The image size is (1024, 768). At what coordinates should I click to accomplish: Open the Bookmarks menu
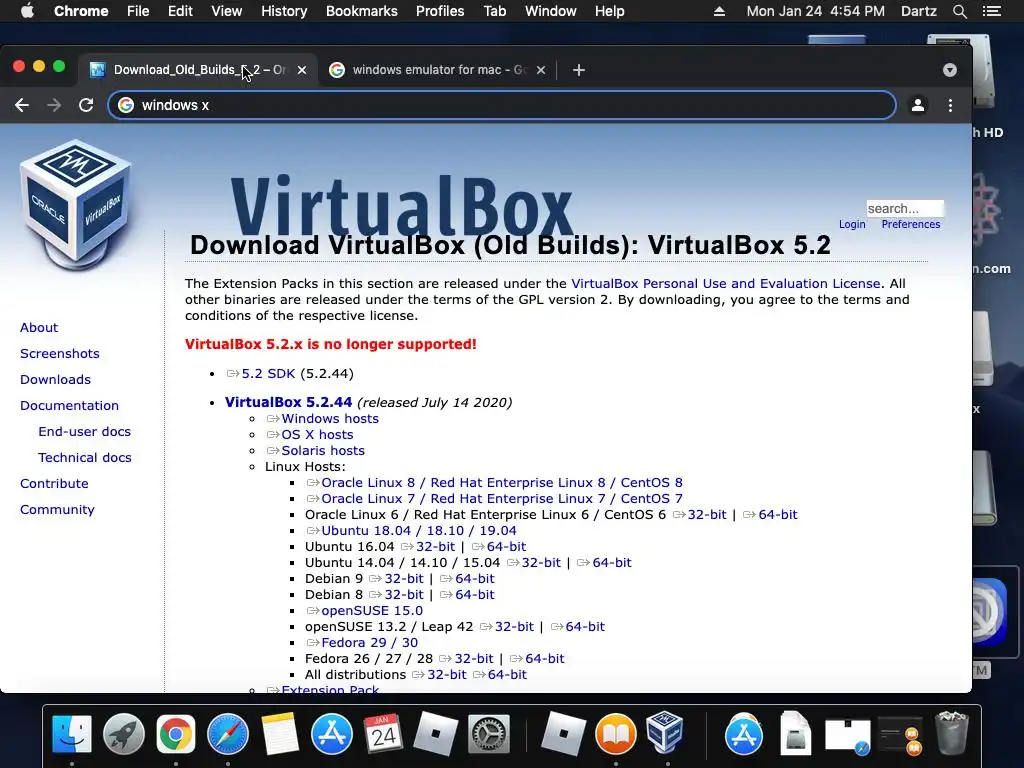point(362,11)
